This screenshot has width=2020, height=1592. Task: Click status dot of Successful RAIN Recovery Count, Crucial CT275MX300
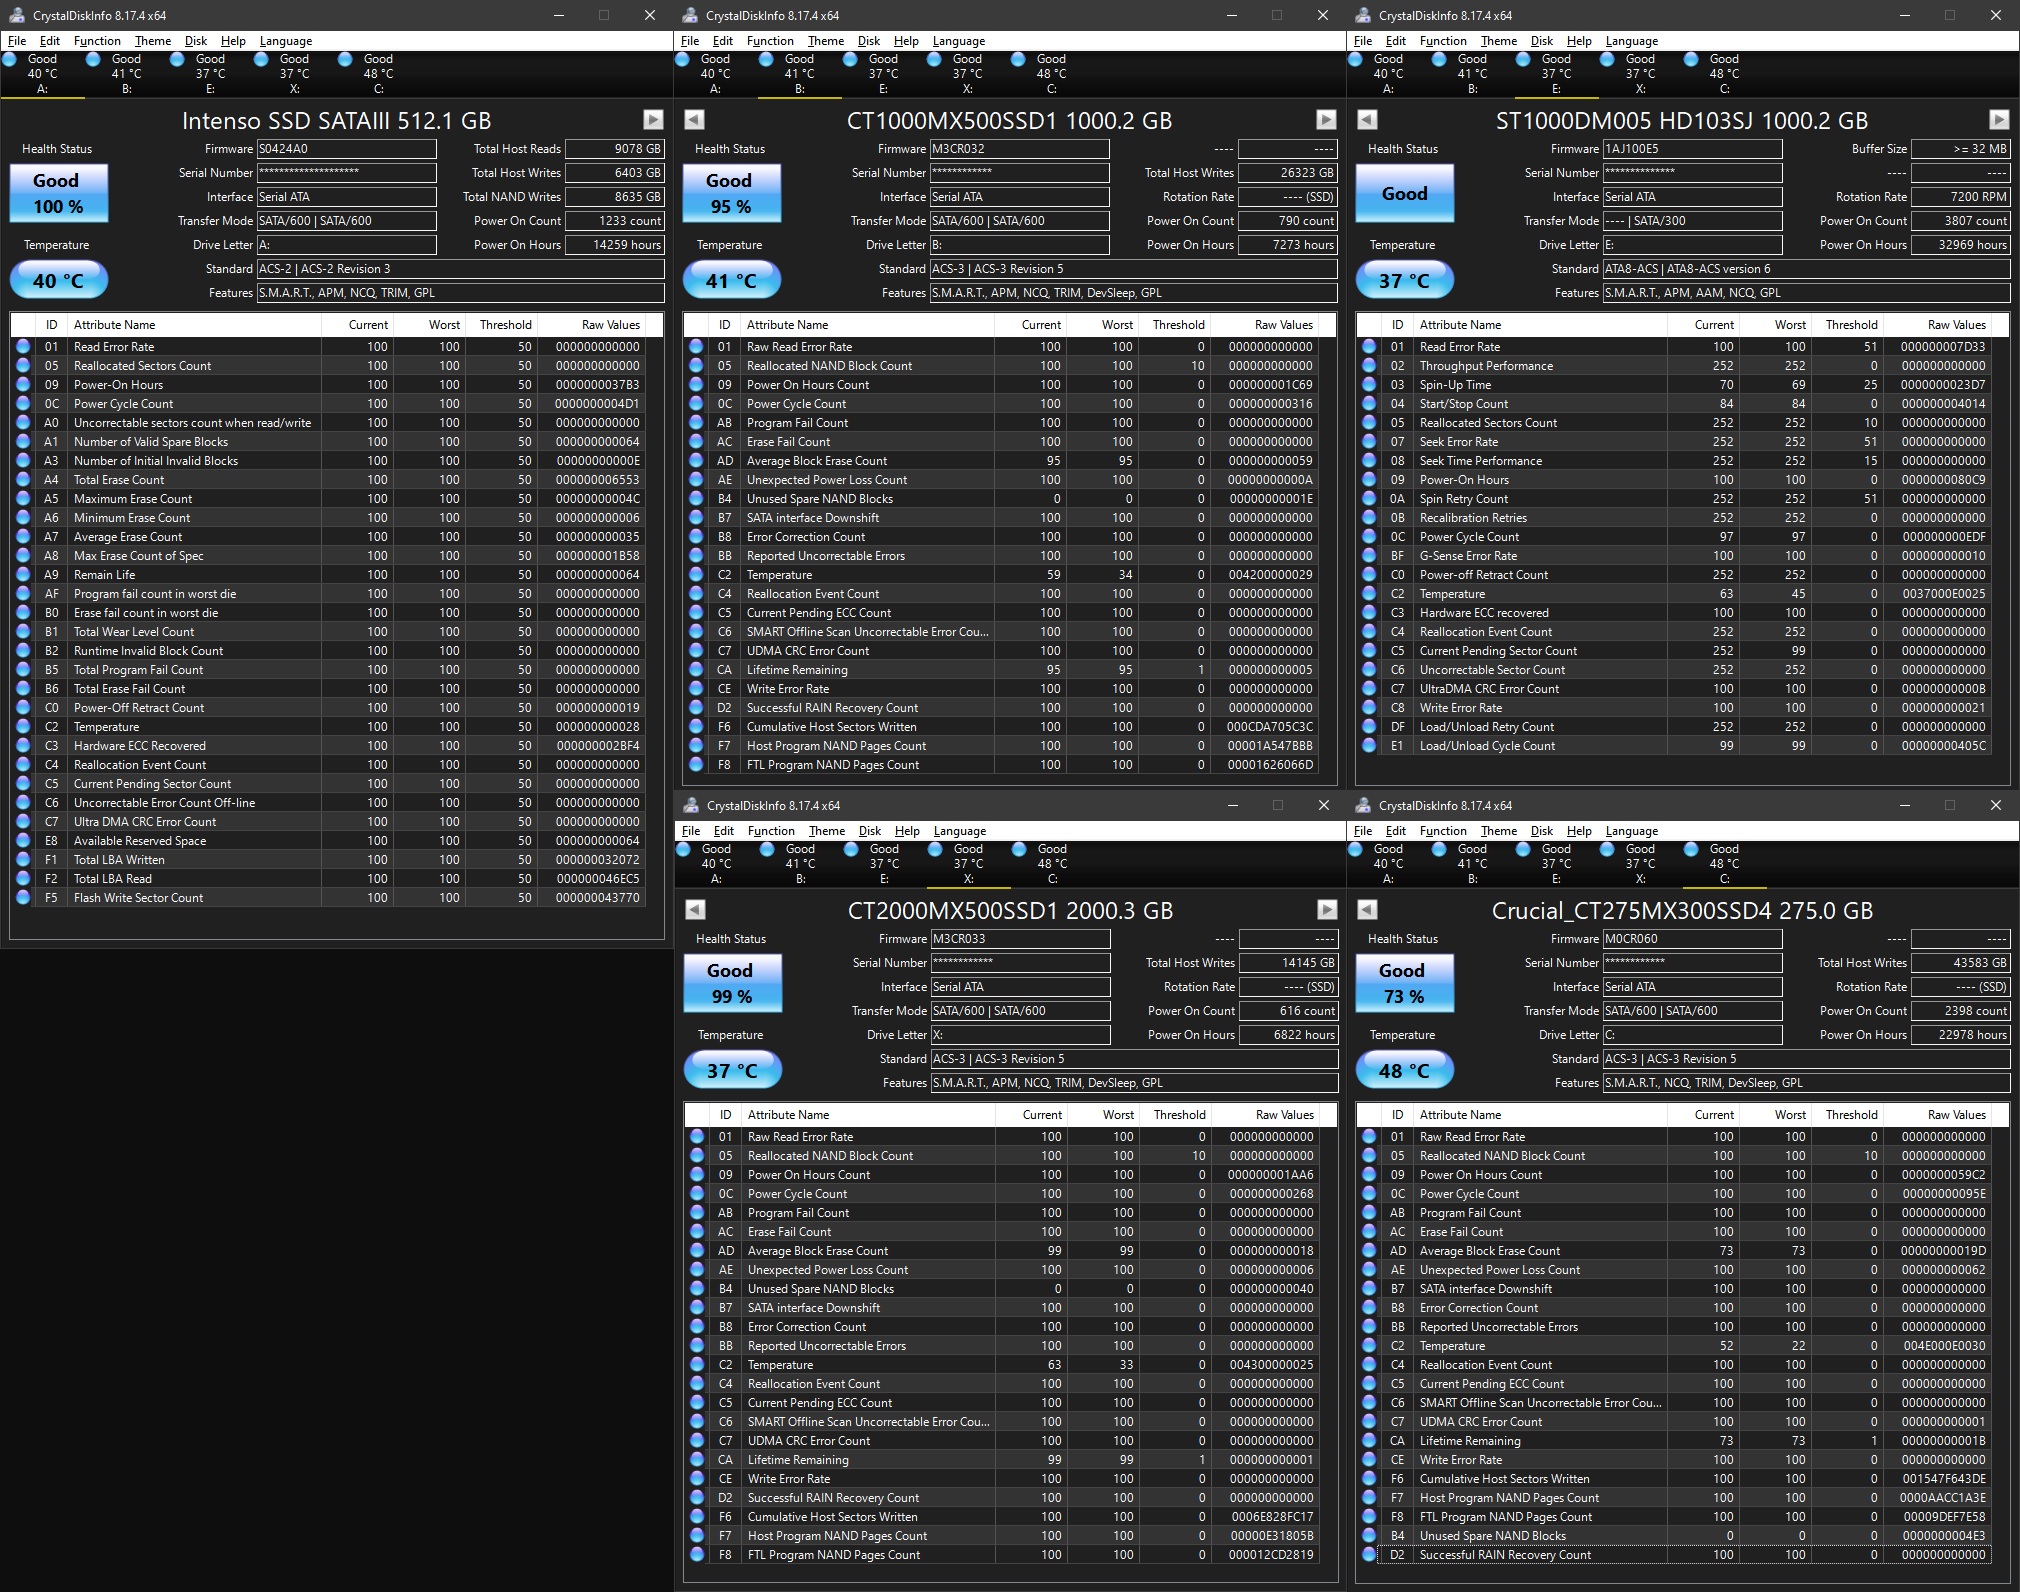pyautogui.click(x=1369, y=1555)
